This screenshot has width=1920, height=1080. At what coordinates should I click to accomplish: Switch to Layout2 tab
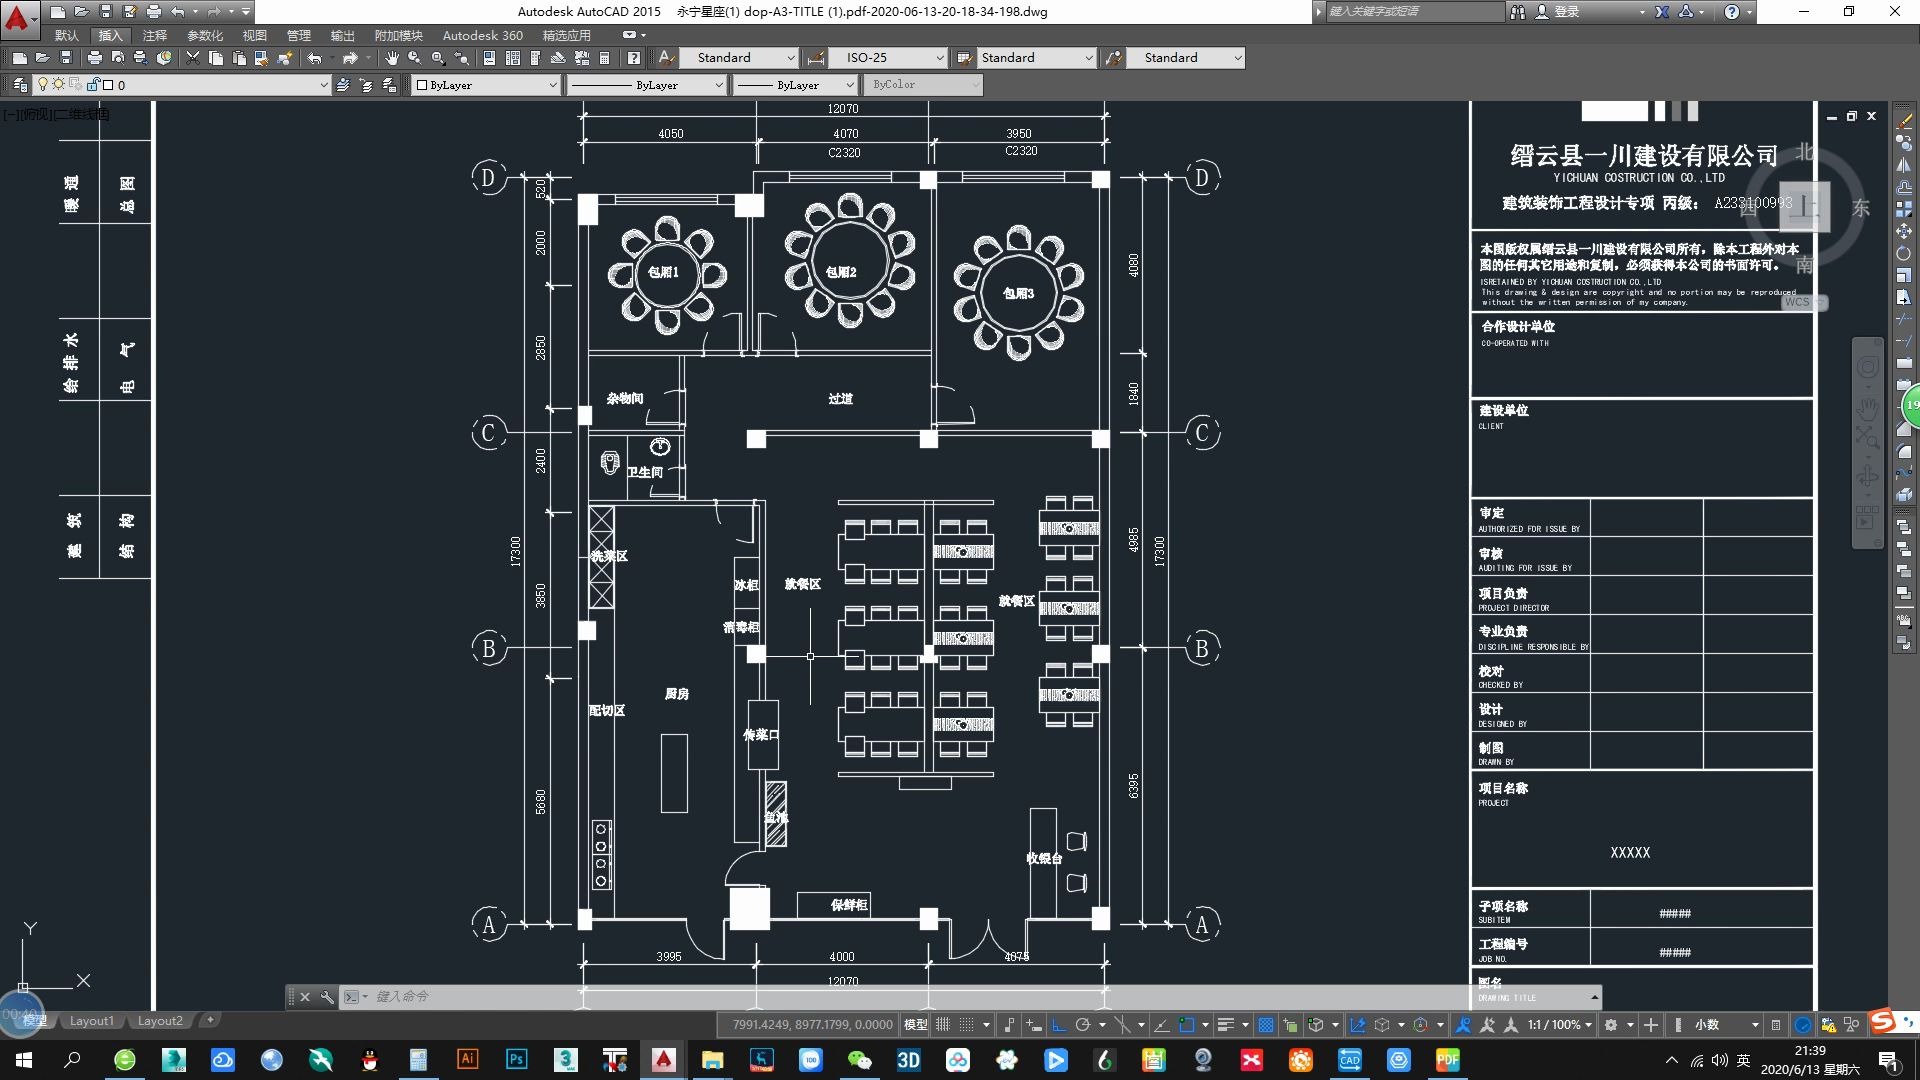[x=160, y=1021]
